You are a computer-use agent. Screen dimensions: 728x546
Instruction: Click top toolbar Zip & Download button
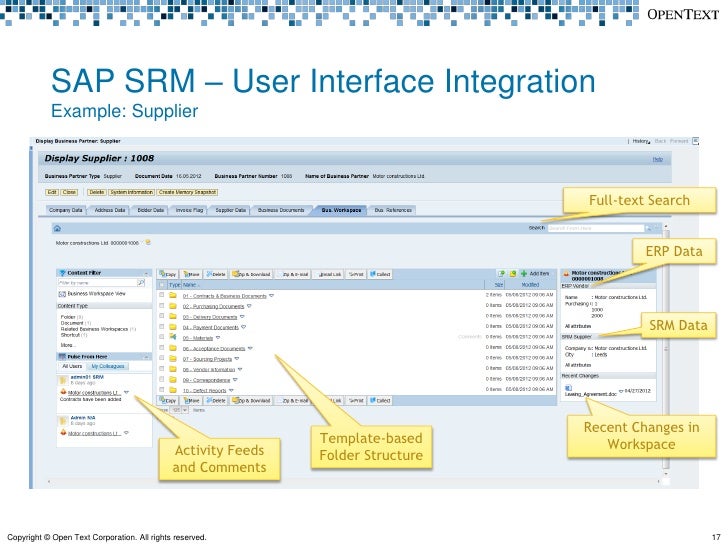[252, 274]
